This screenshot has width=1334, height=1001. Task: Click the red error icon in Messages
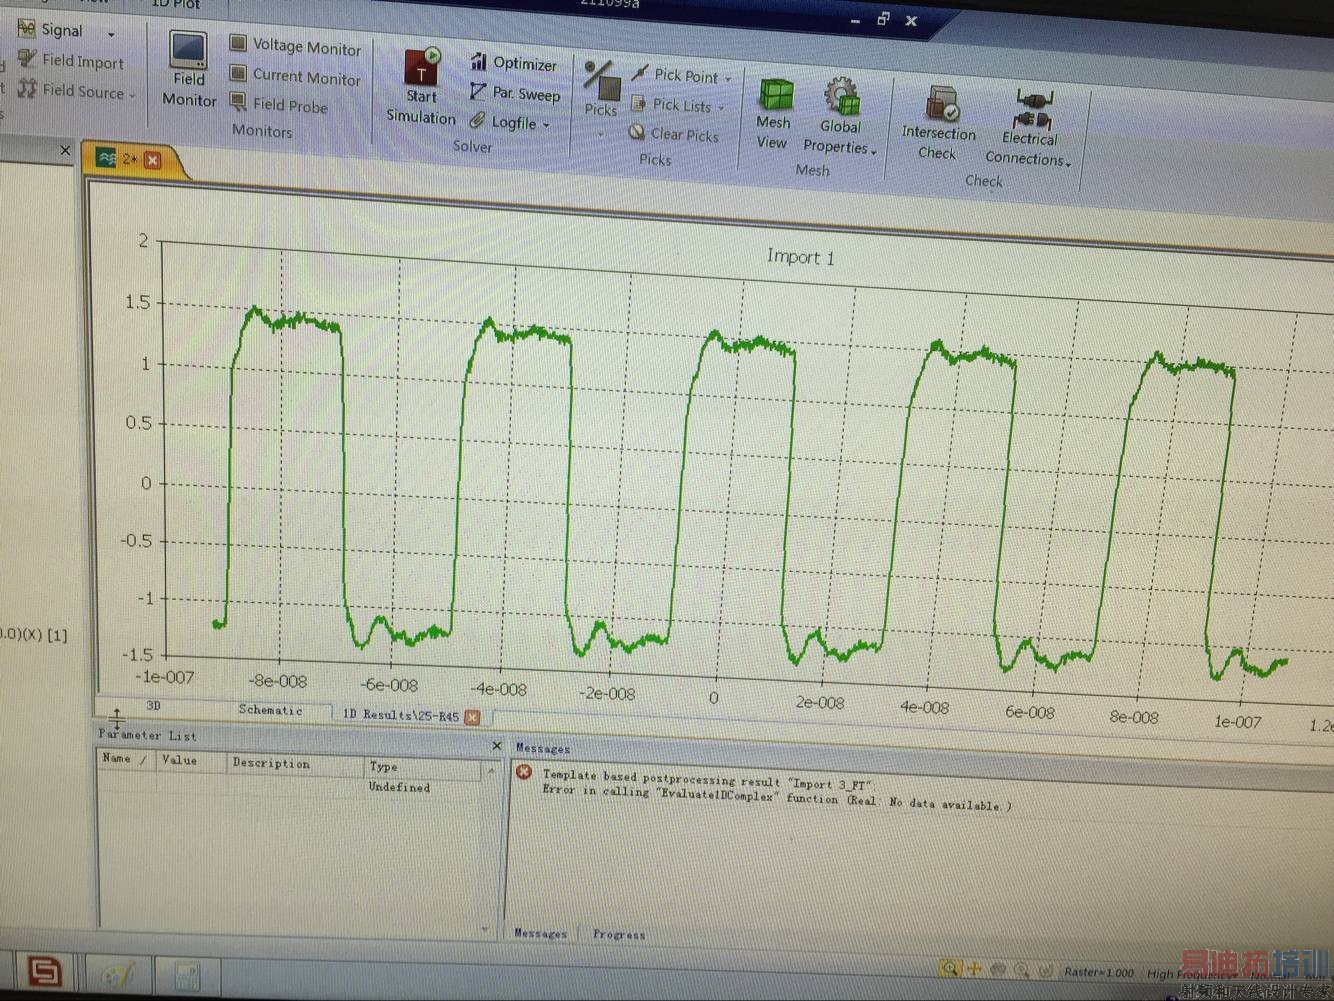pos(524,772)
